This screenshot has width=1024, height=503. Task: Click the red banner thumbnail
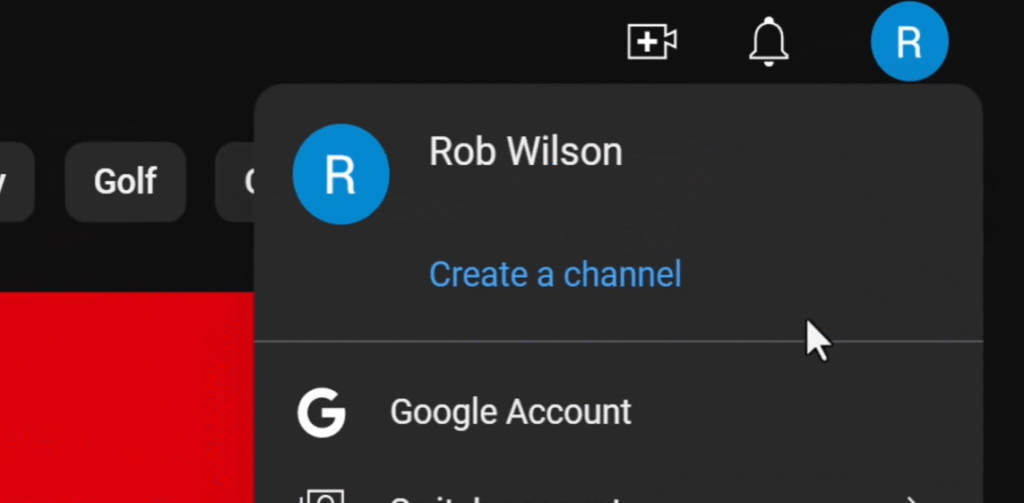(x=127, y=397)
